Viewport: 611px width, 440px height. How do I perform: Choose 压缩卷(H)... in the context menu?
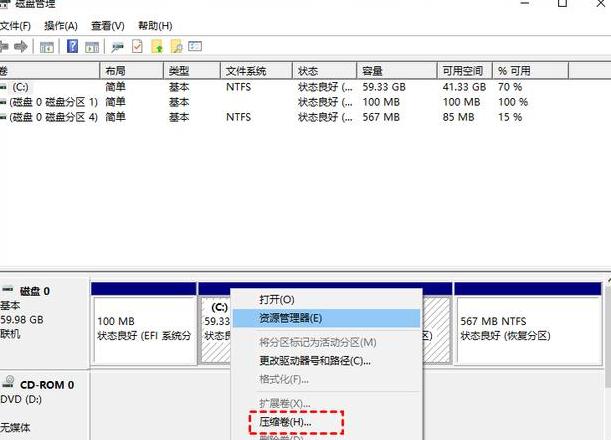(x=327, y=422)
